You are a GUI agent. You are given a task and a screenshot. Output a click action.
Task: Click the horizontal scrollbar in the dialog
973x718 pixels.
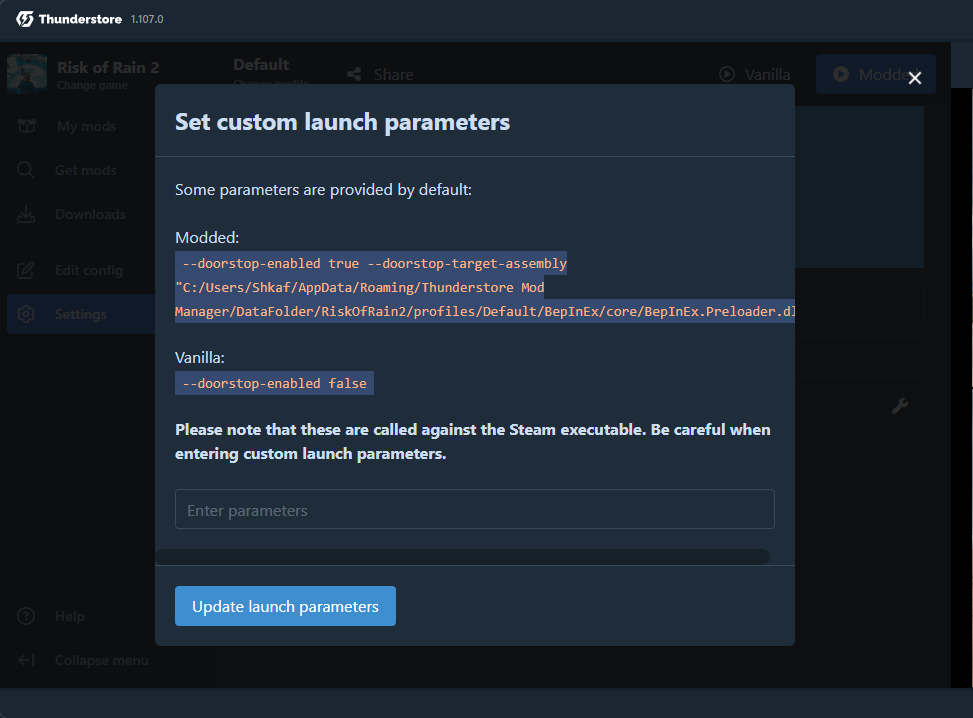pyautogui.click(x=463, y=557)
